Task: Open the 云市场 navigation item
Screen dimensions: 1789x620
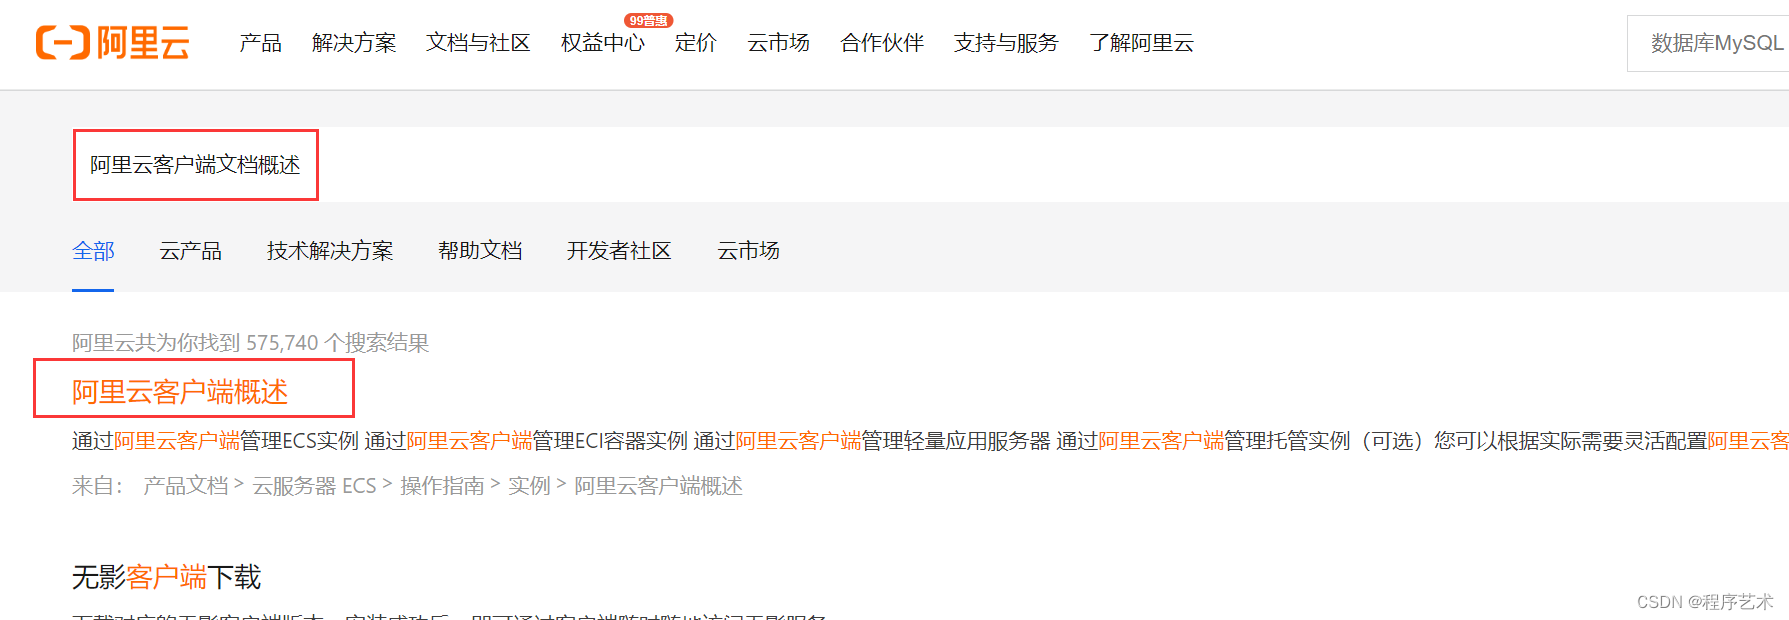Action: tap(778, 43)
